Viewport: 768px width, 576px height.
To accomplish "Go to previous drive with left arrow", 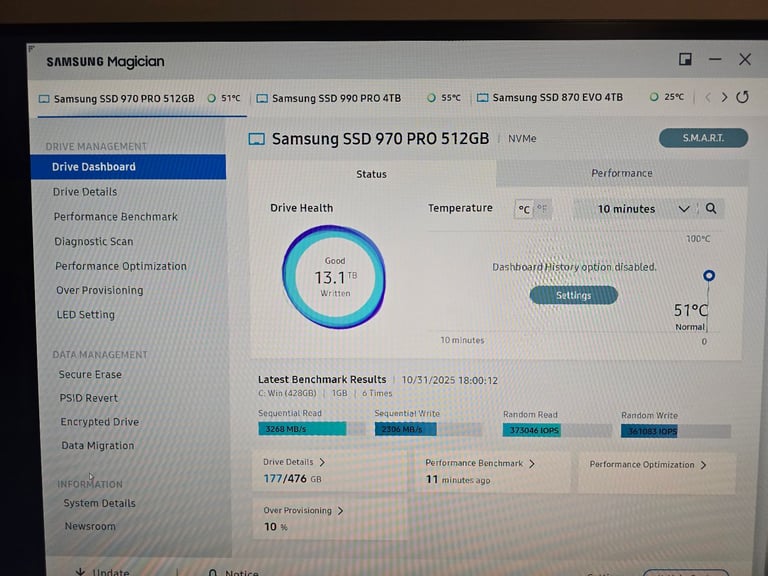I will (x=708, y=97).
